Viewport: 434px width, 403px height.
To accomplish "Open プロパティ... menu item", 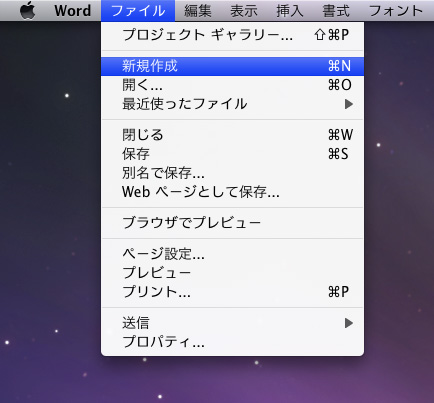I will pyautogui.click(x=232, y=342).
